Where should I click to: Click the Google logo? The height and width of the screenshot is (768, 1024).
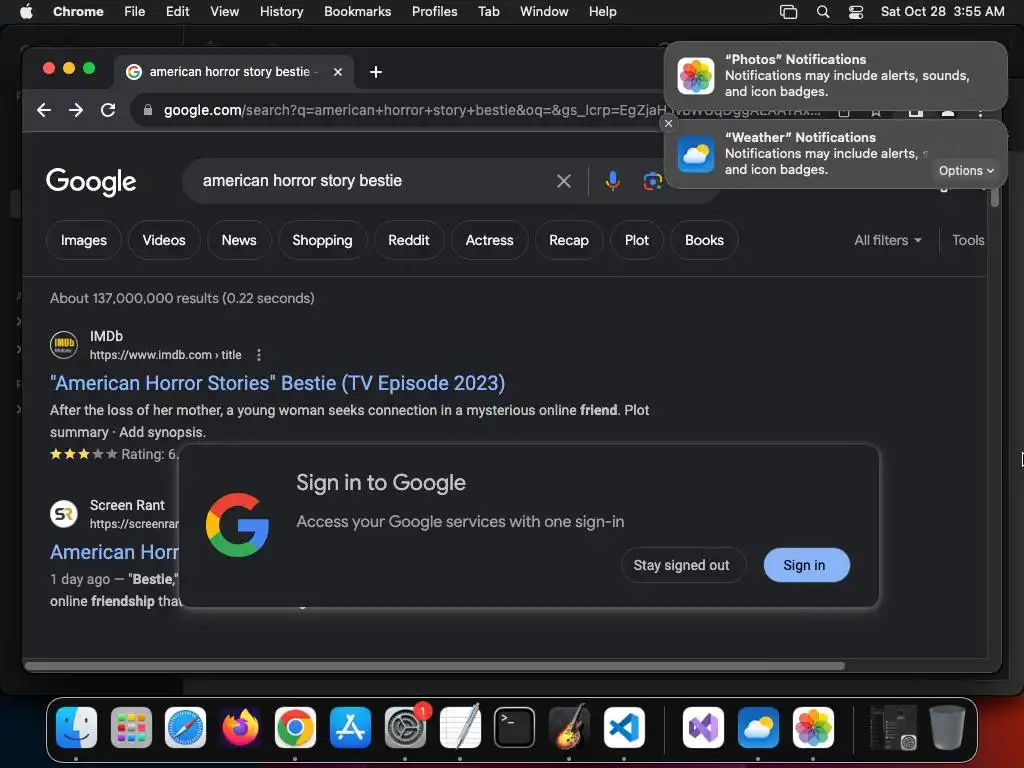pos(91,182)
